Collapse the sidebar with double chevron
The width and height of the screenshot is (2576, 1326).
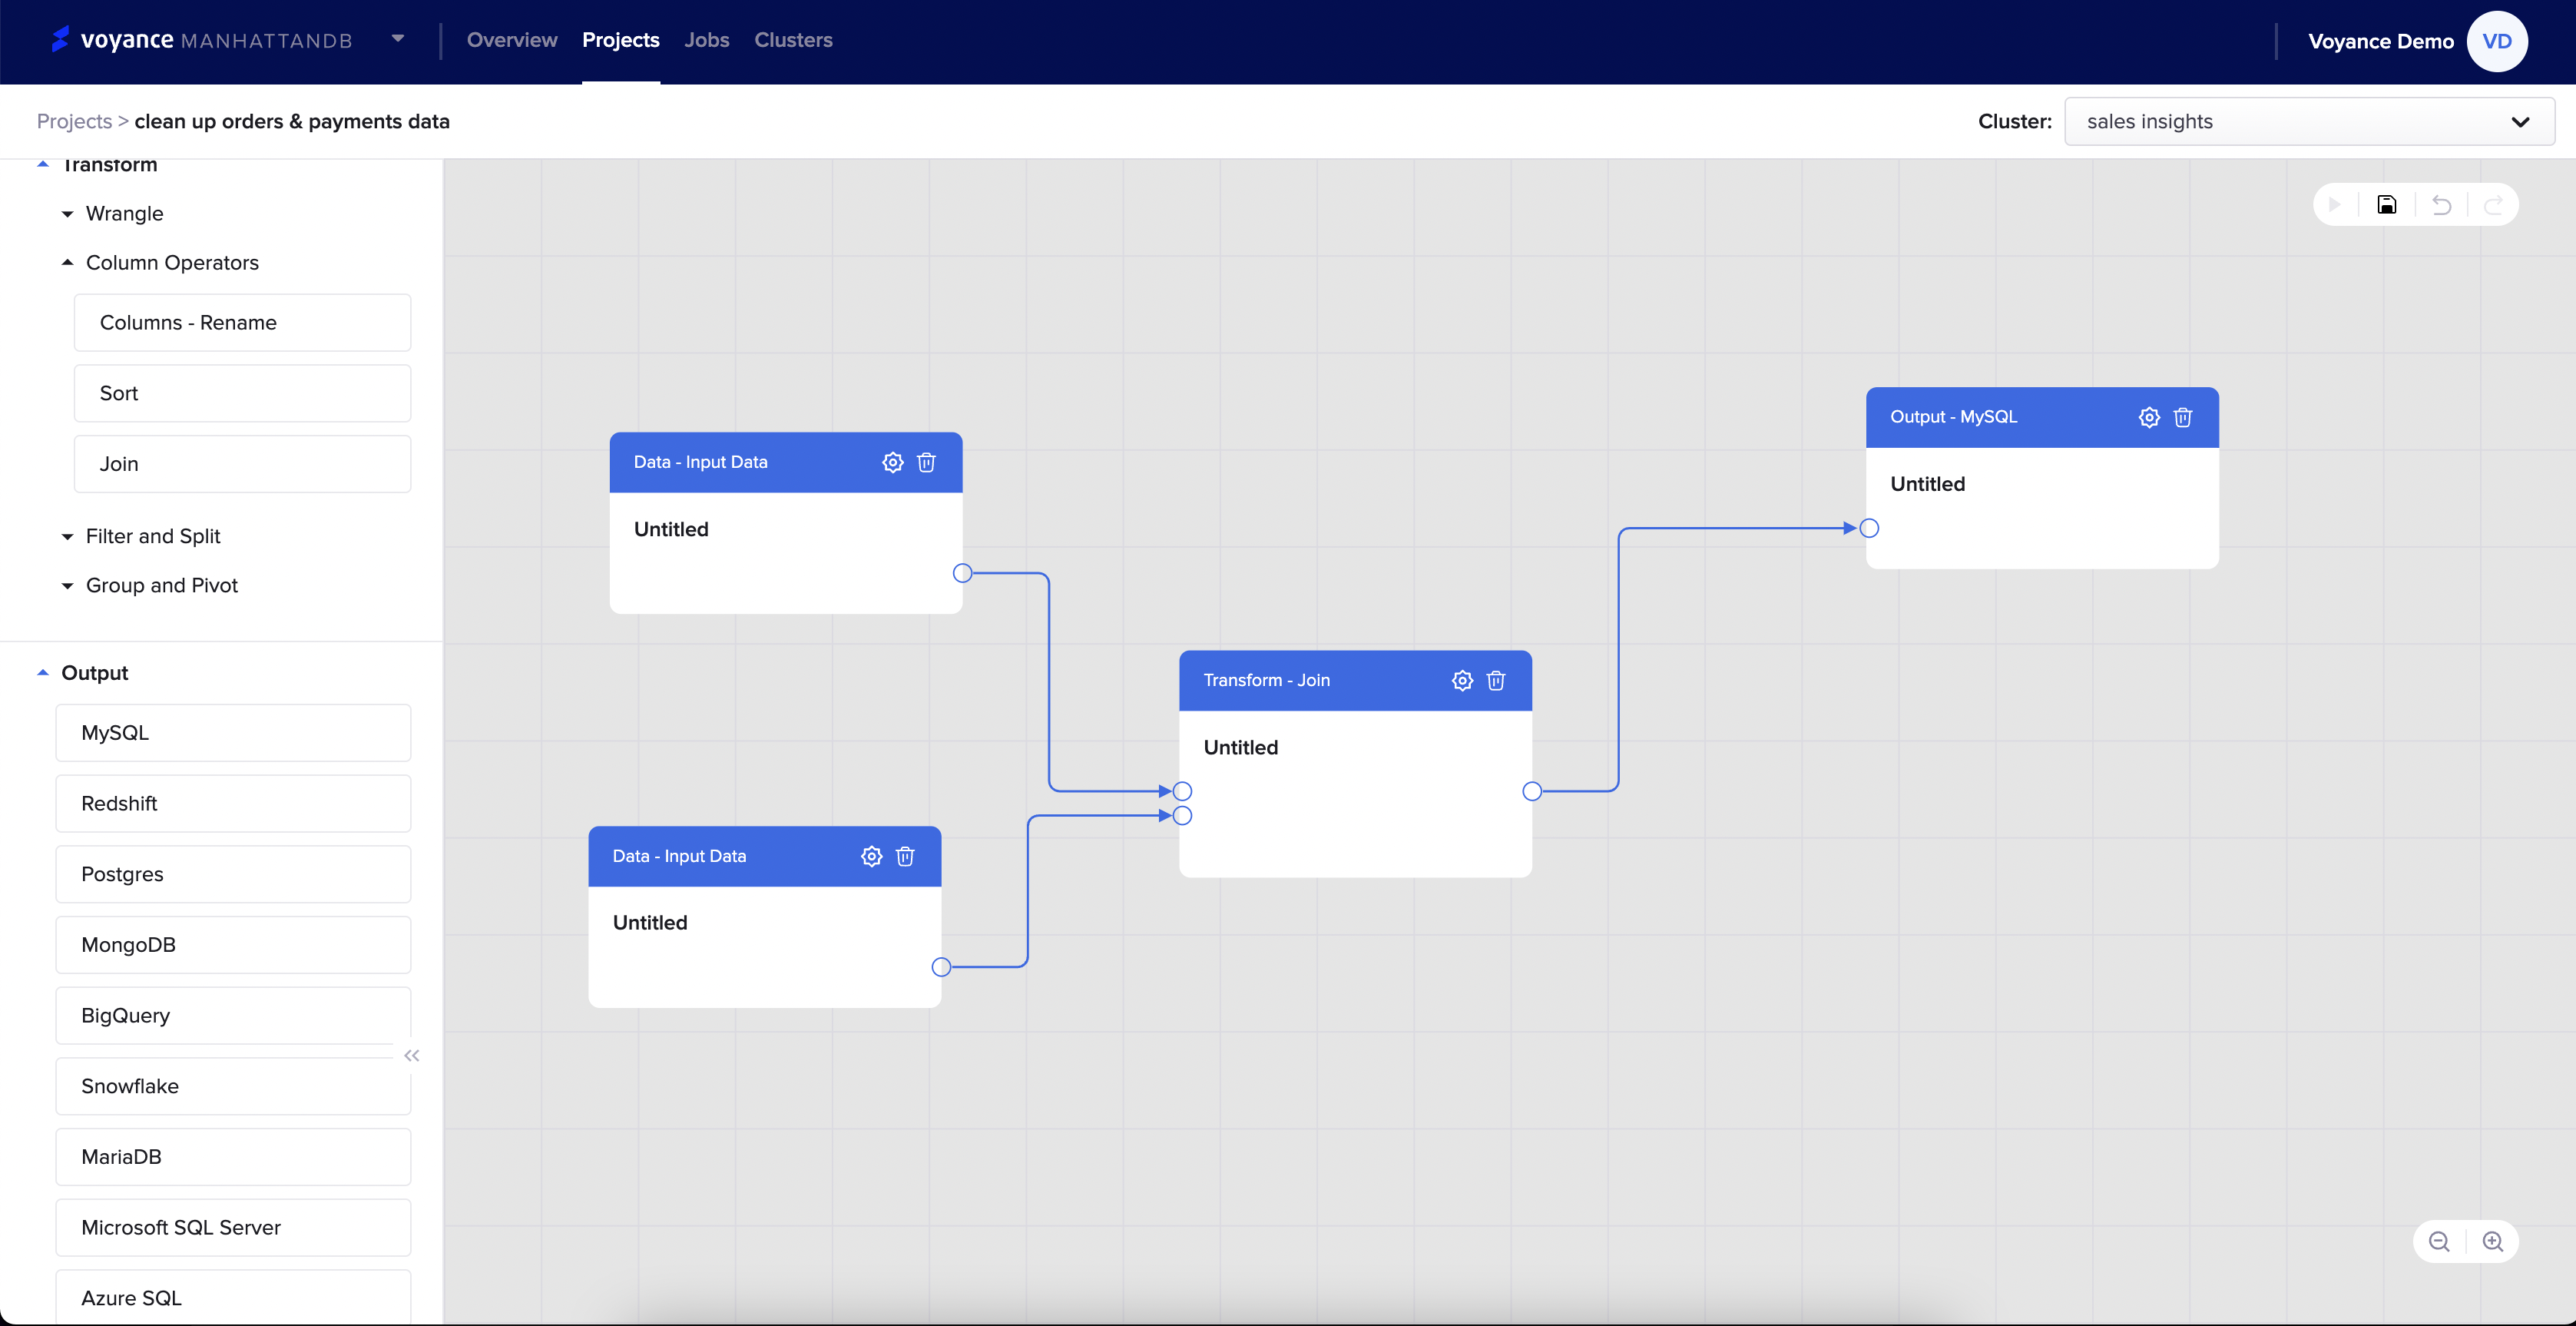pos(411,1055)
